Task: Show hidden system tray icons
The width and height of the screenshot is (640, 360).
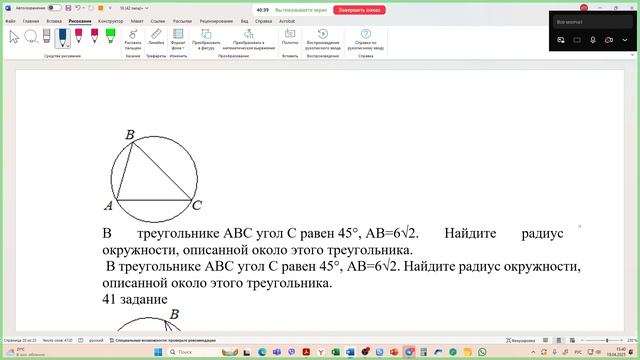Action: pos(533,352)
